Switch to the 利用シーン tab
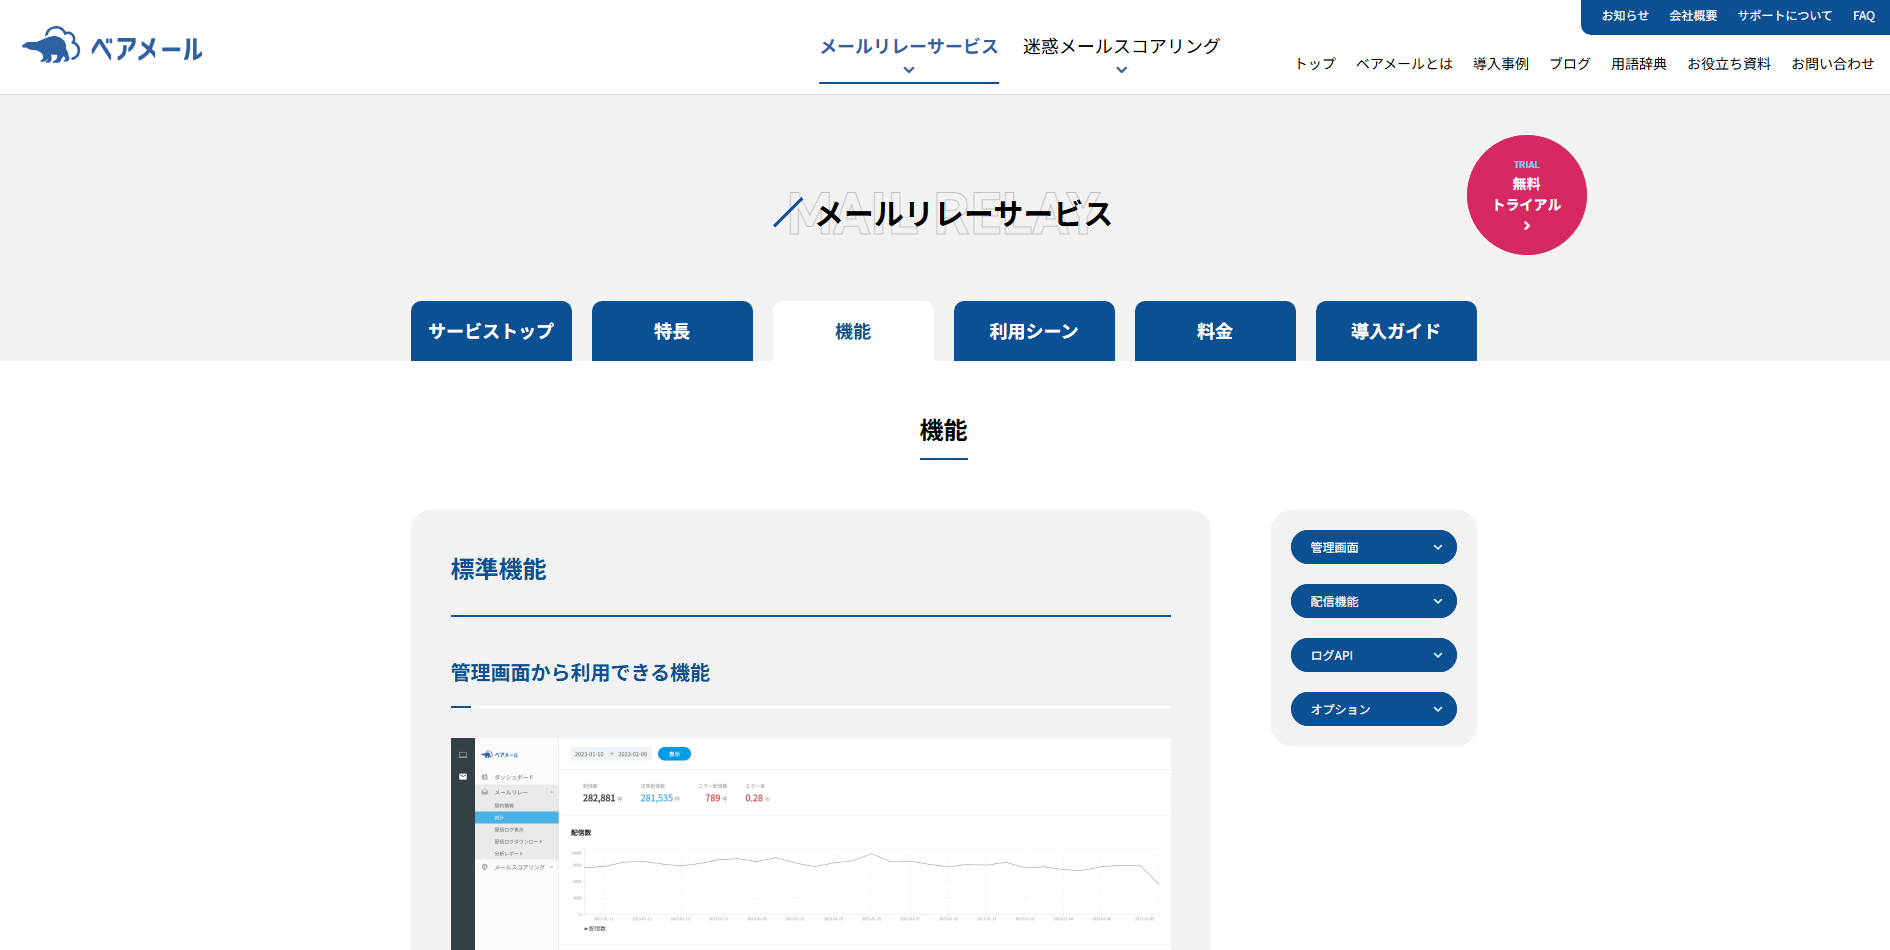 pos(1034,331)
